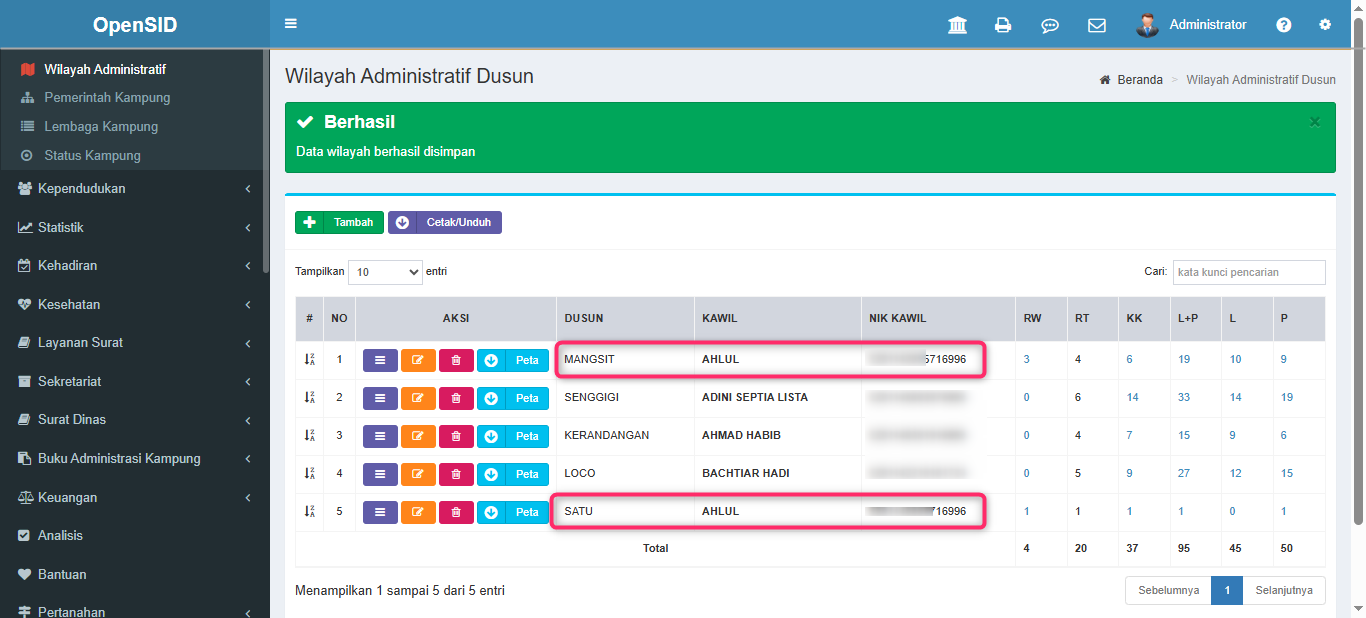Click the printer icon in top bar
Viewport: 1366px width, 618px height.
[x=1003, y=25]
